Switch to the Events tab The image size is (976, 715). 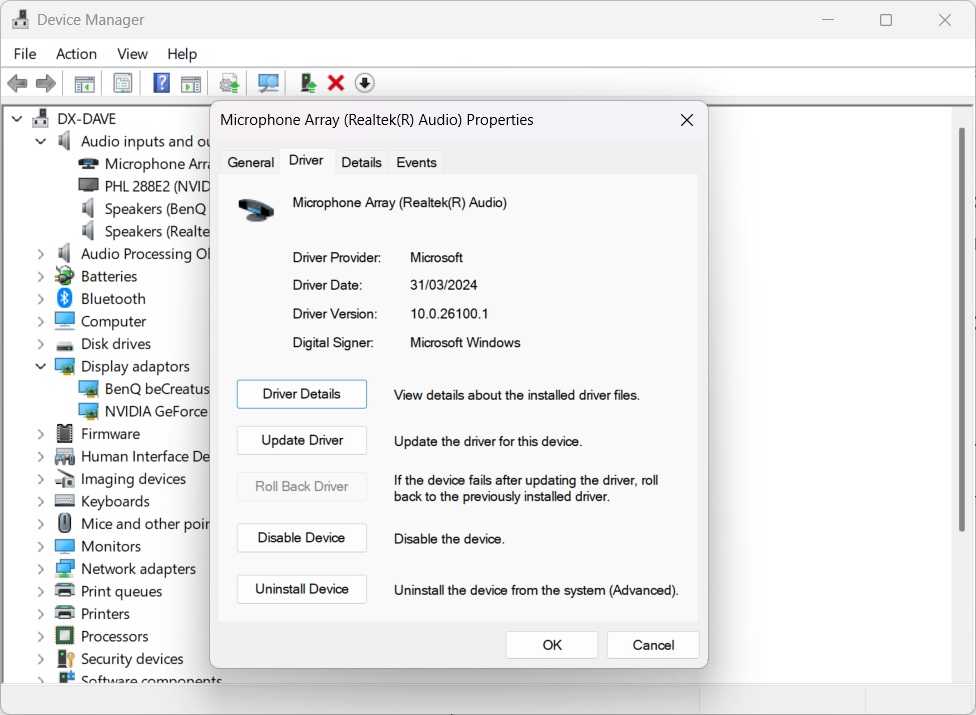pyautogui.click(x=416, y=162)
